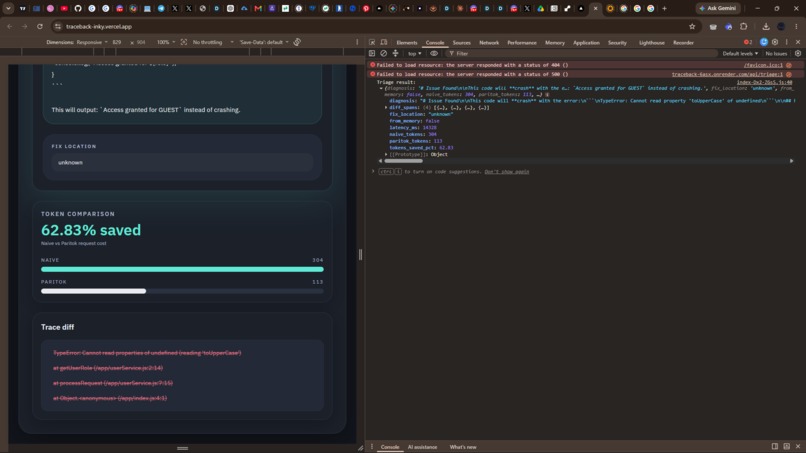Expand the diff_spans array
Screen dimensions: 806x453
coord(386,108)
